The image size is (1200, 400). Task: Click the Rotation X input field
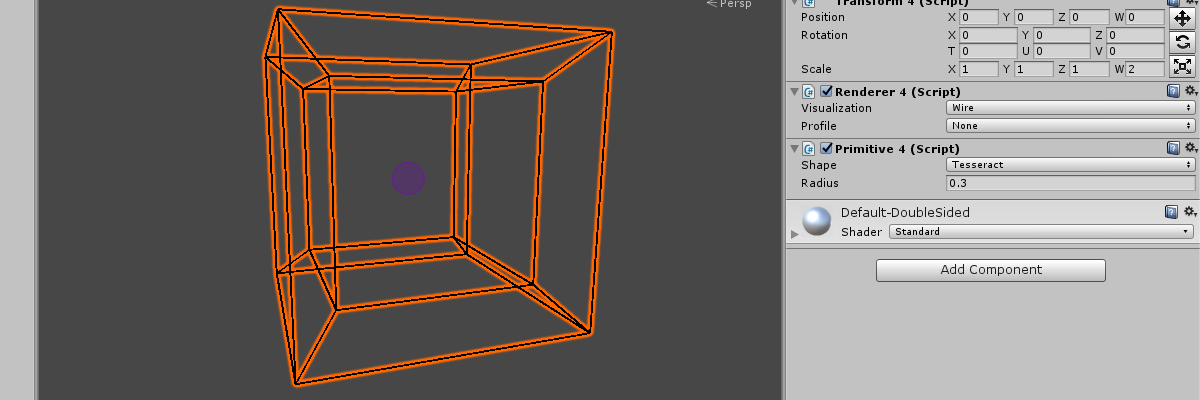pos(987,35)
